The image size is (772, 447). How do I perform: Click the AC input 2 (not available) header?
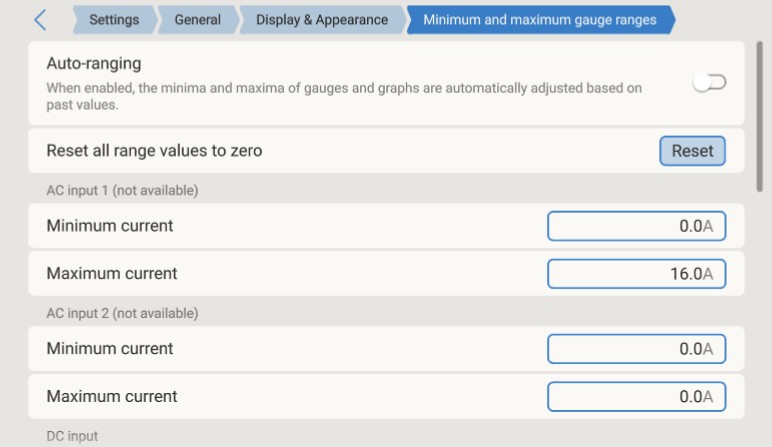point(122,314)
